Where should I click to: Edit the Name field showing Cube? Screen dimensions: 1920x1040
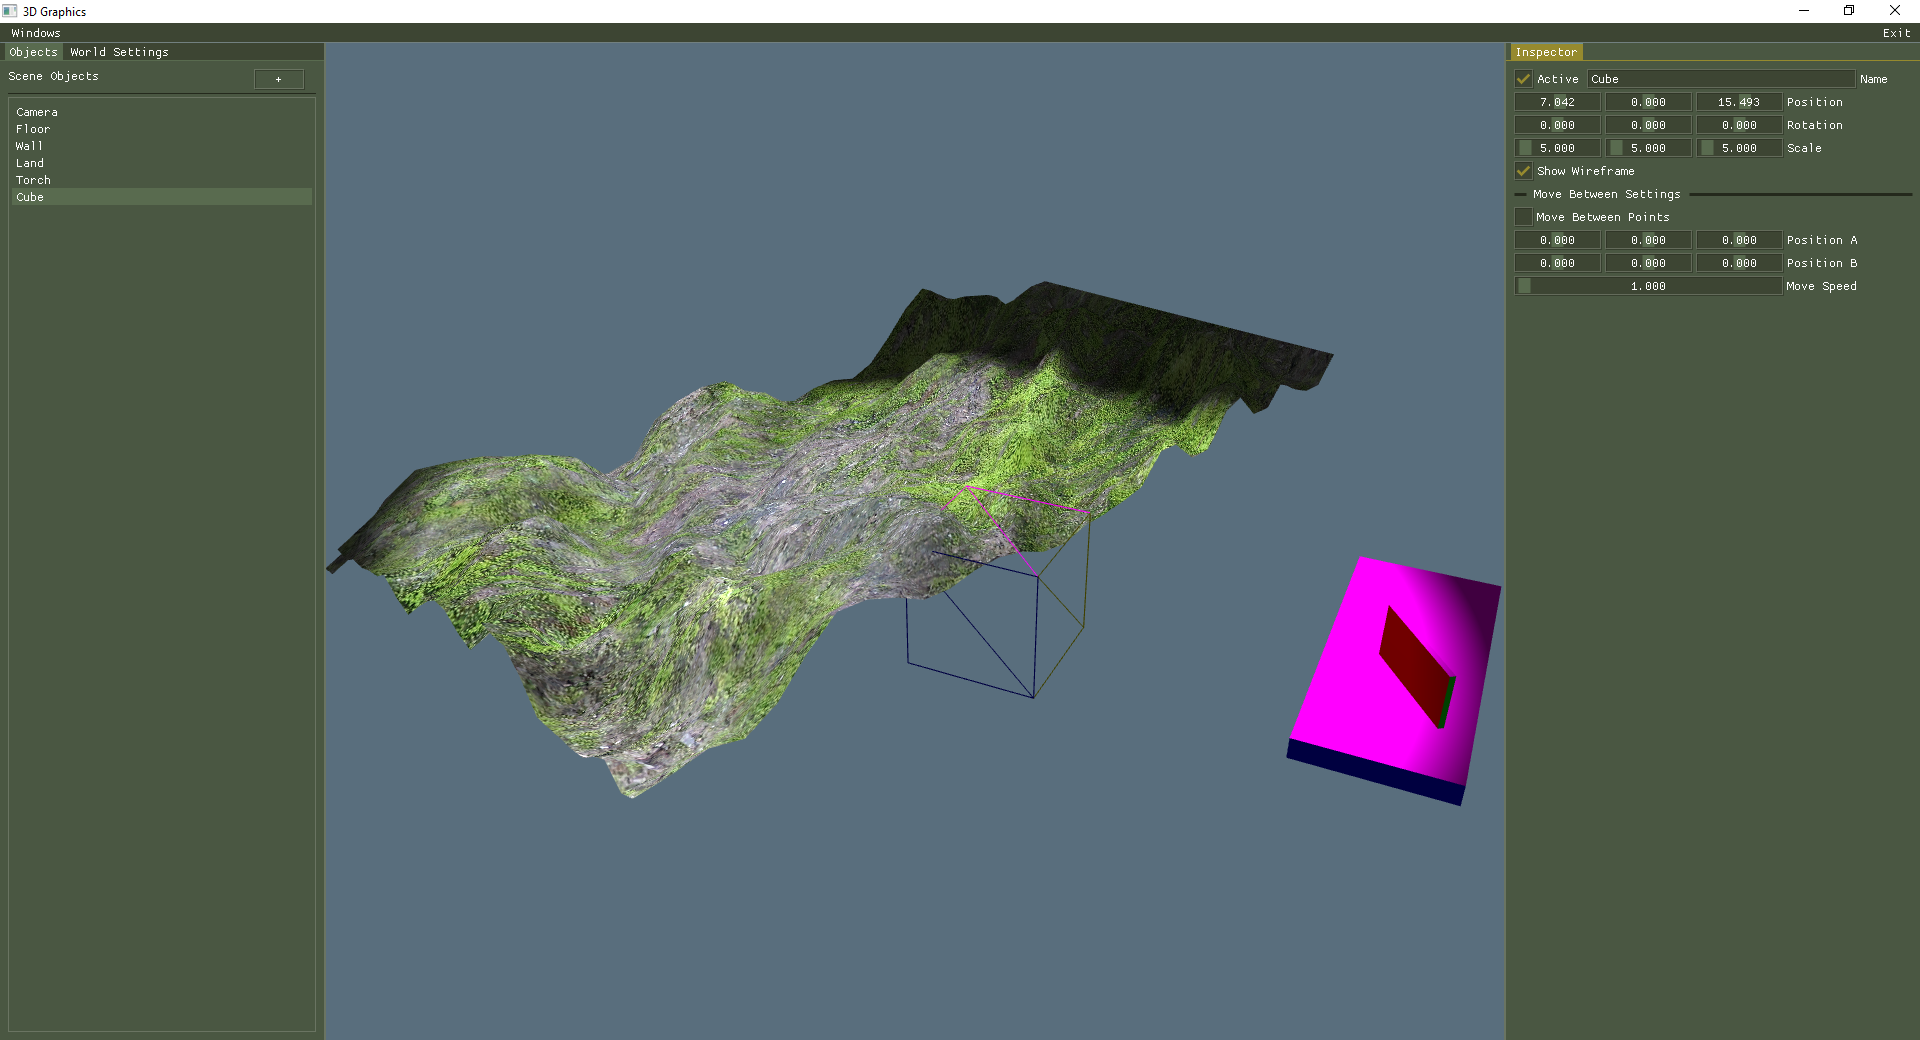click(1720, 78)
